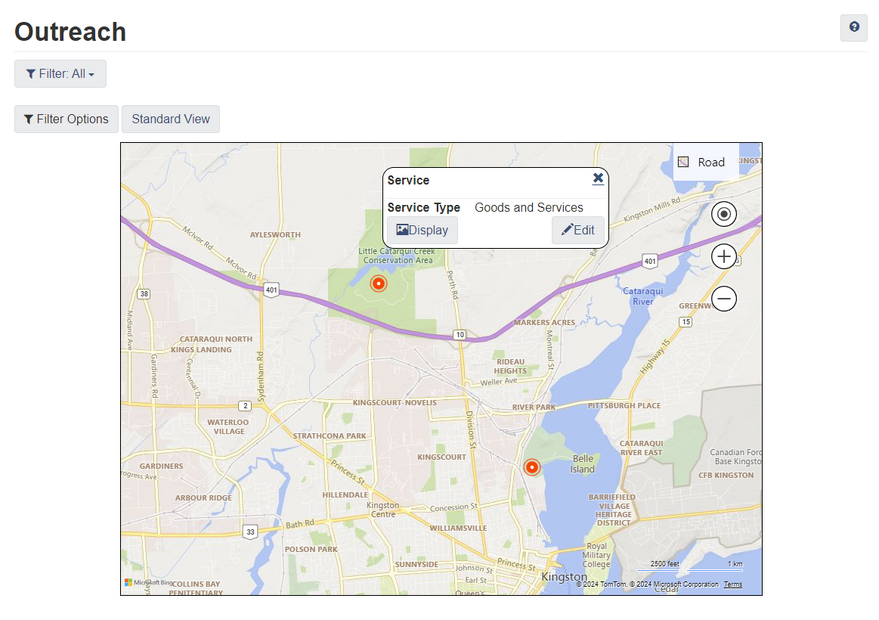Select the pin in Little Cataraqui Creek Conservation Area
Screen dimensions: 879x620
click(378, 284)
